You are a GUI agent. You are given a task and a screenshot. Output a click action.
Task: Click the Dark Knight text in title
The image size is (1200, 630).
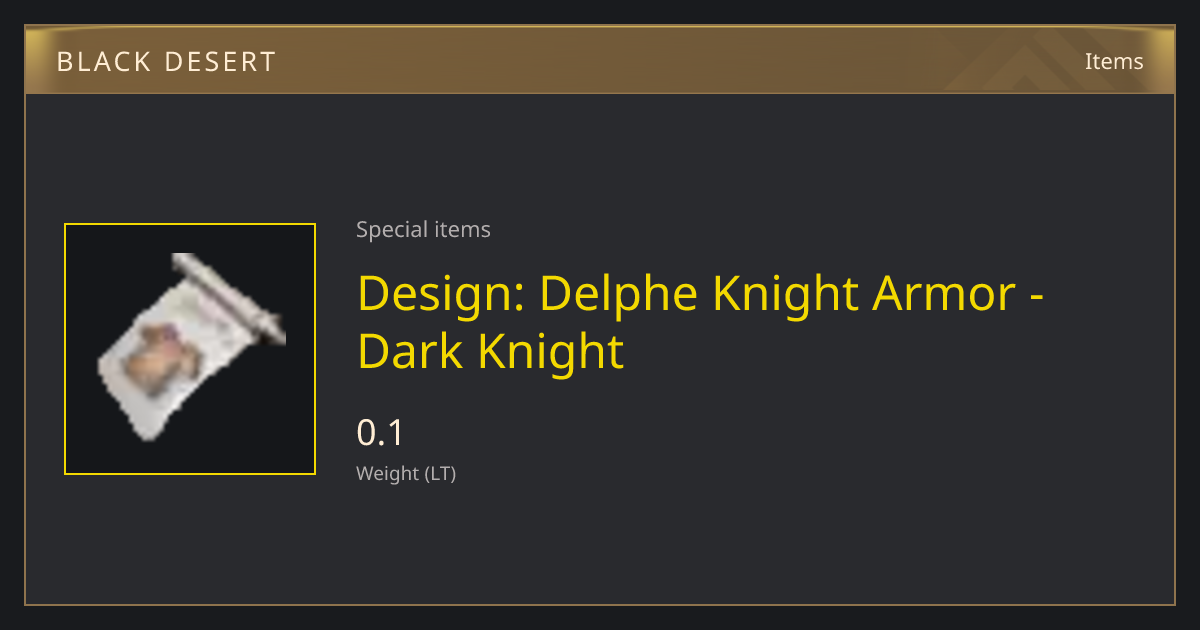pos(490,352)
